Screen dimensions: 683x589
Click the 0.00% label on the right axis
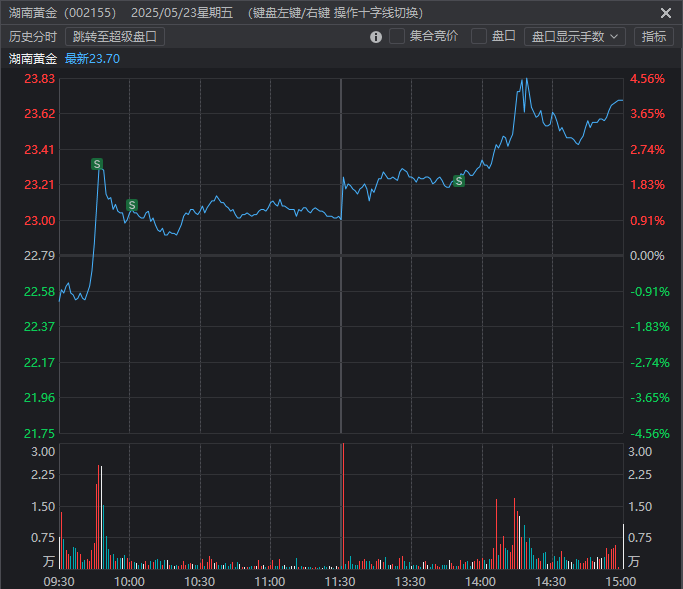pos(647,256)
